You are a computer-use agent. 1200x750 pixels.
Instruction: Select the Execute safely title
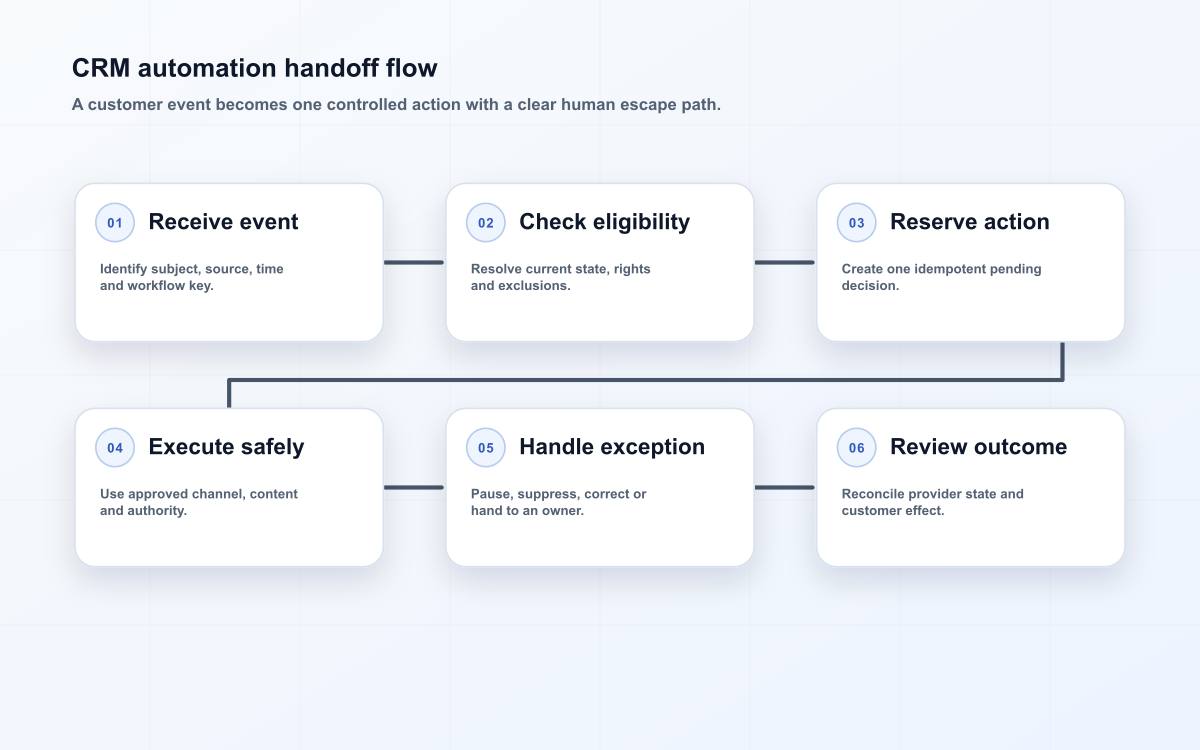point(226,447)
